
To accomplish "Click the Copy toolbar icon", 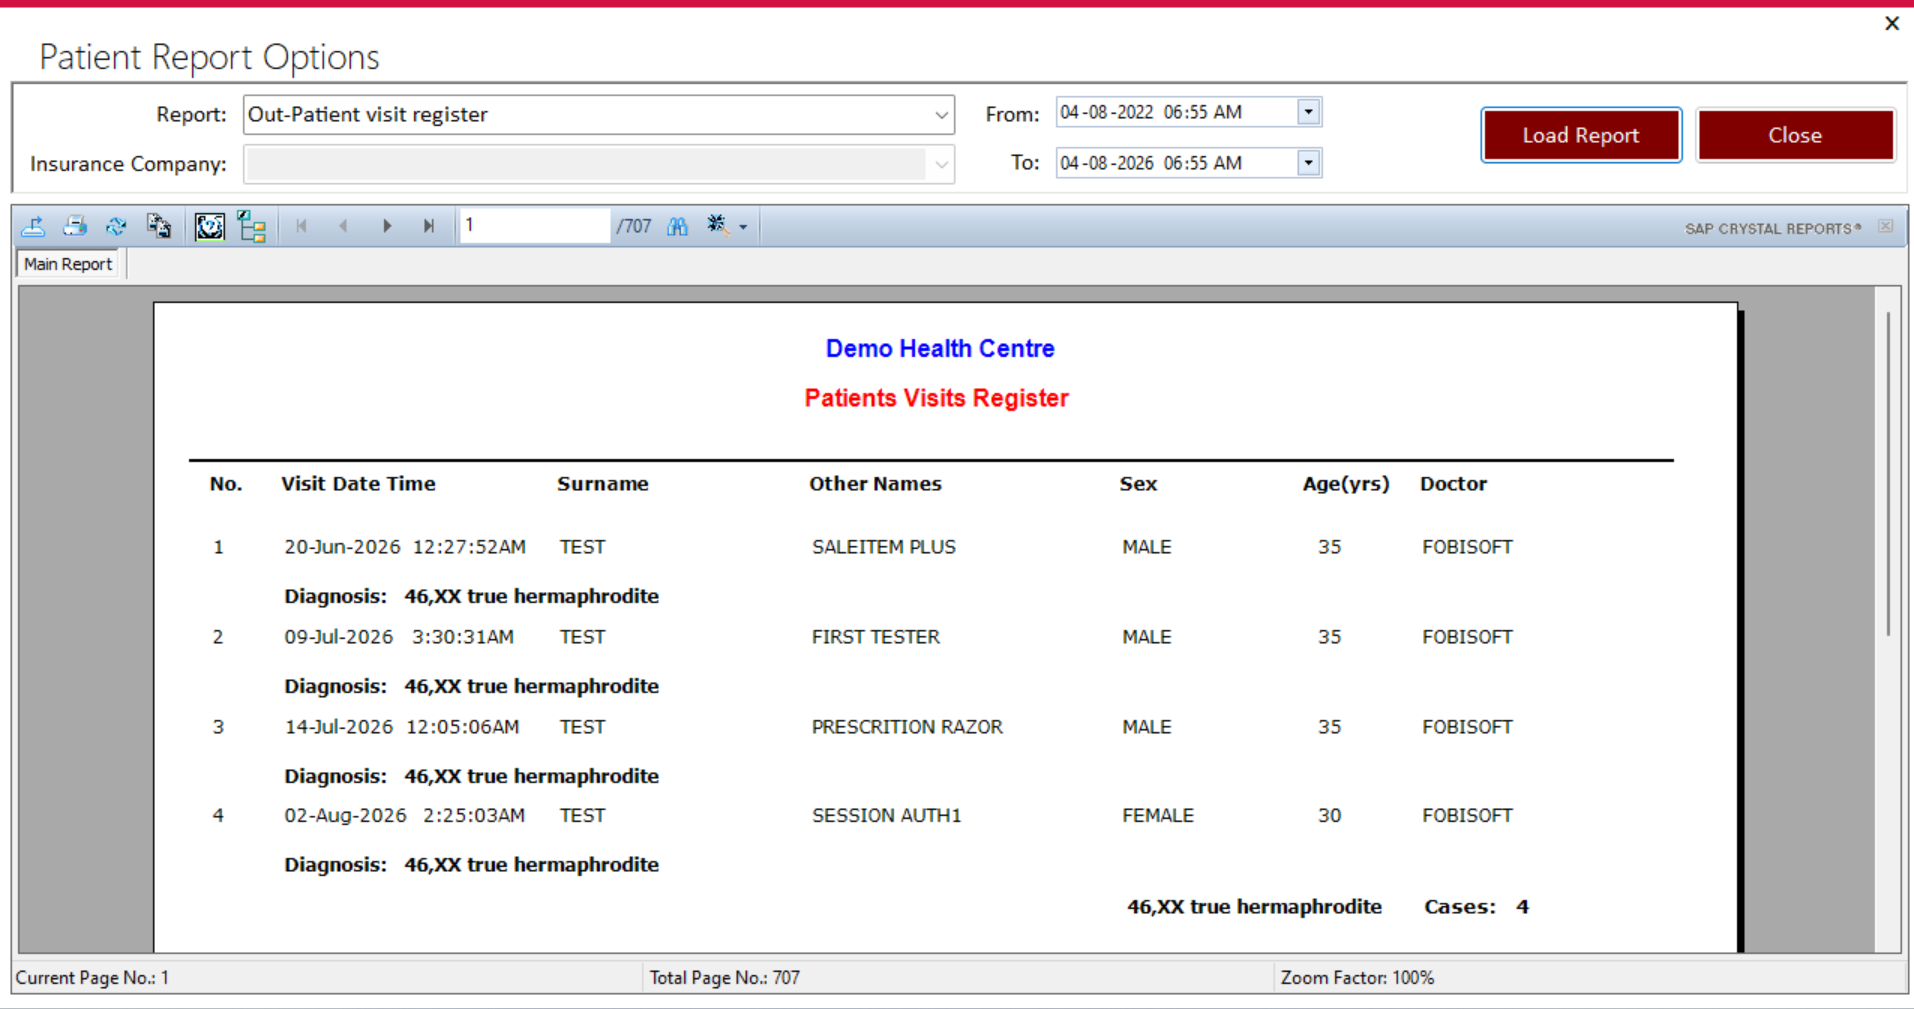I will click(x=159, y=226).
